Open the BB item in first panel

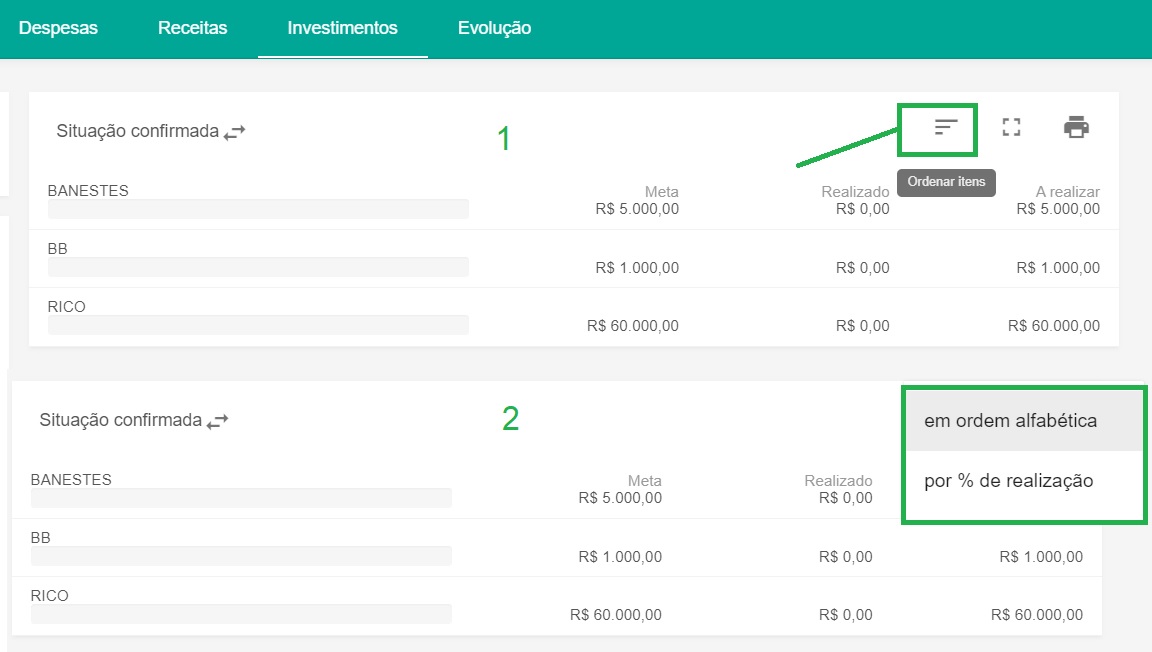point(58,249)
